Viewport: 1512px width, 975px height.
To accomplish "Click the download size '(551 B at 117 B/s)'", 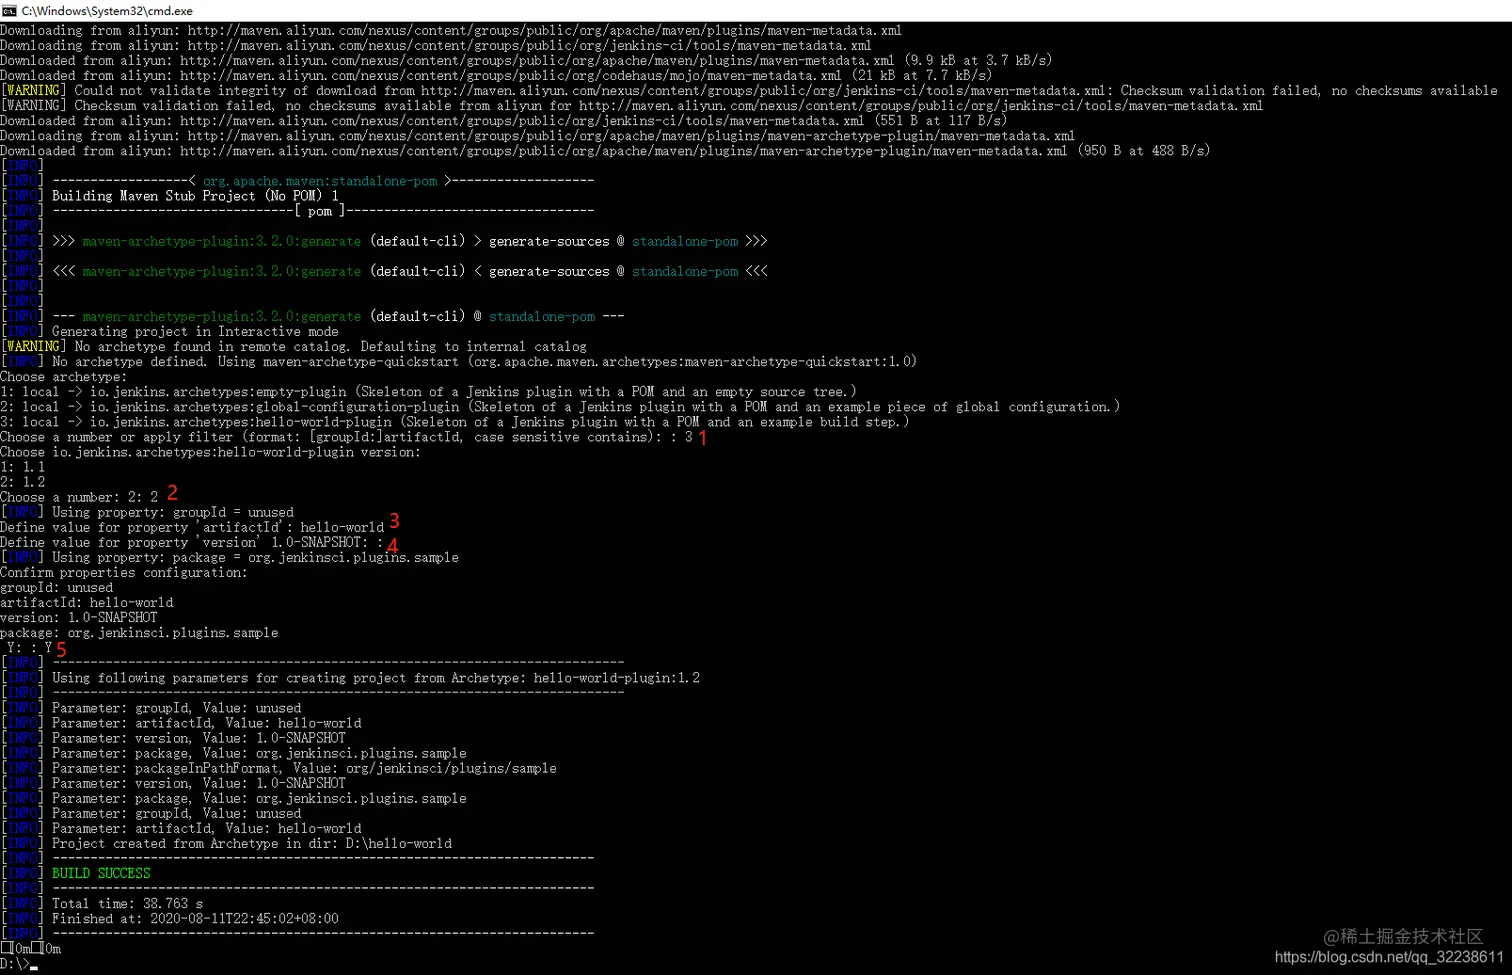I will tap(940, 120).
